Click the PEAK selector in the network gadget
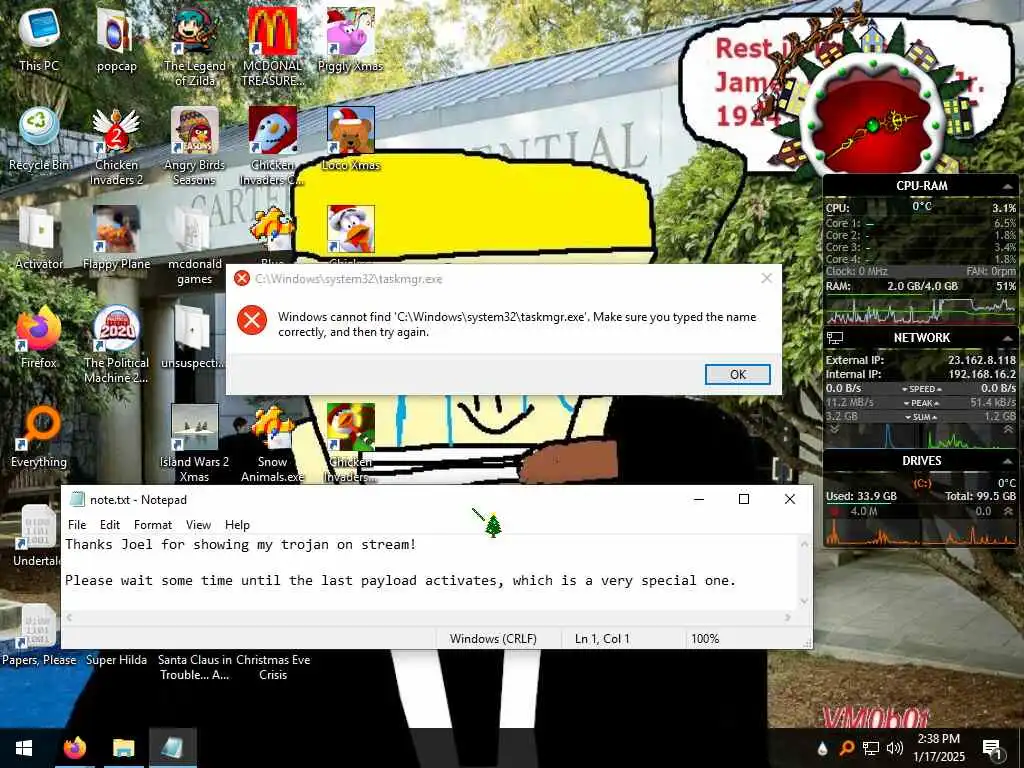The image size is (1024, 768). click(x=921, y=403)
